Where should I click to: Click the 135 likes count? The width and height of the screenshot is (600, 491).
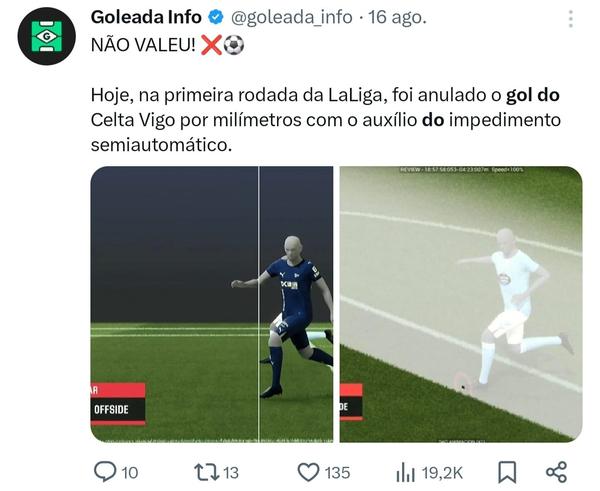click(x=338, y=473)
